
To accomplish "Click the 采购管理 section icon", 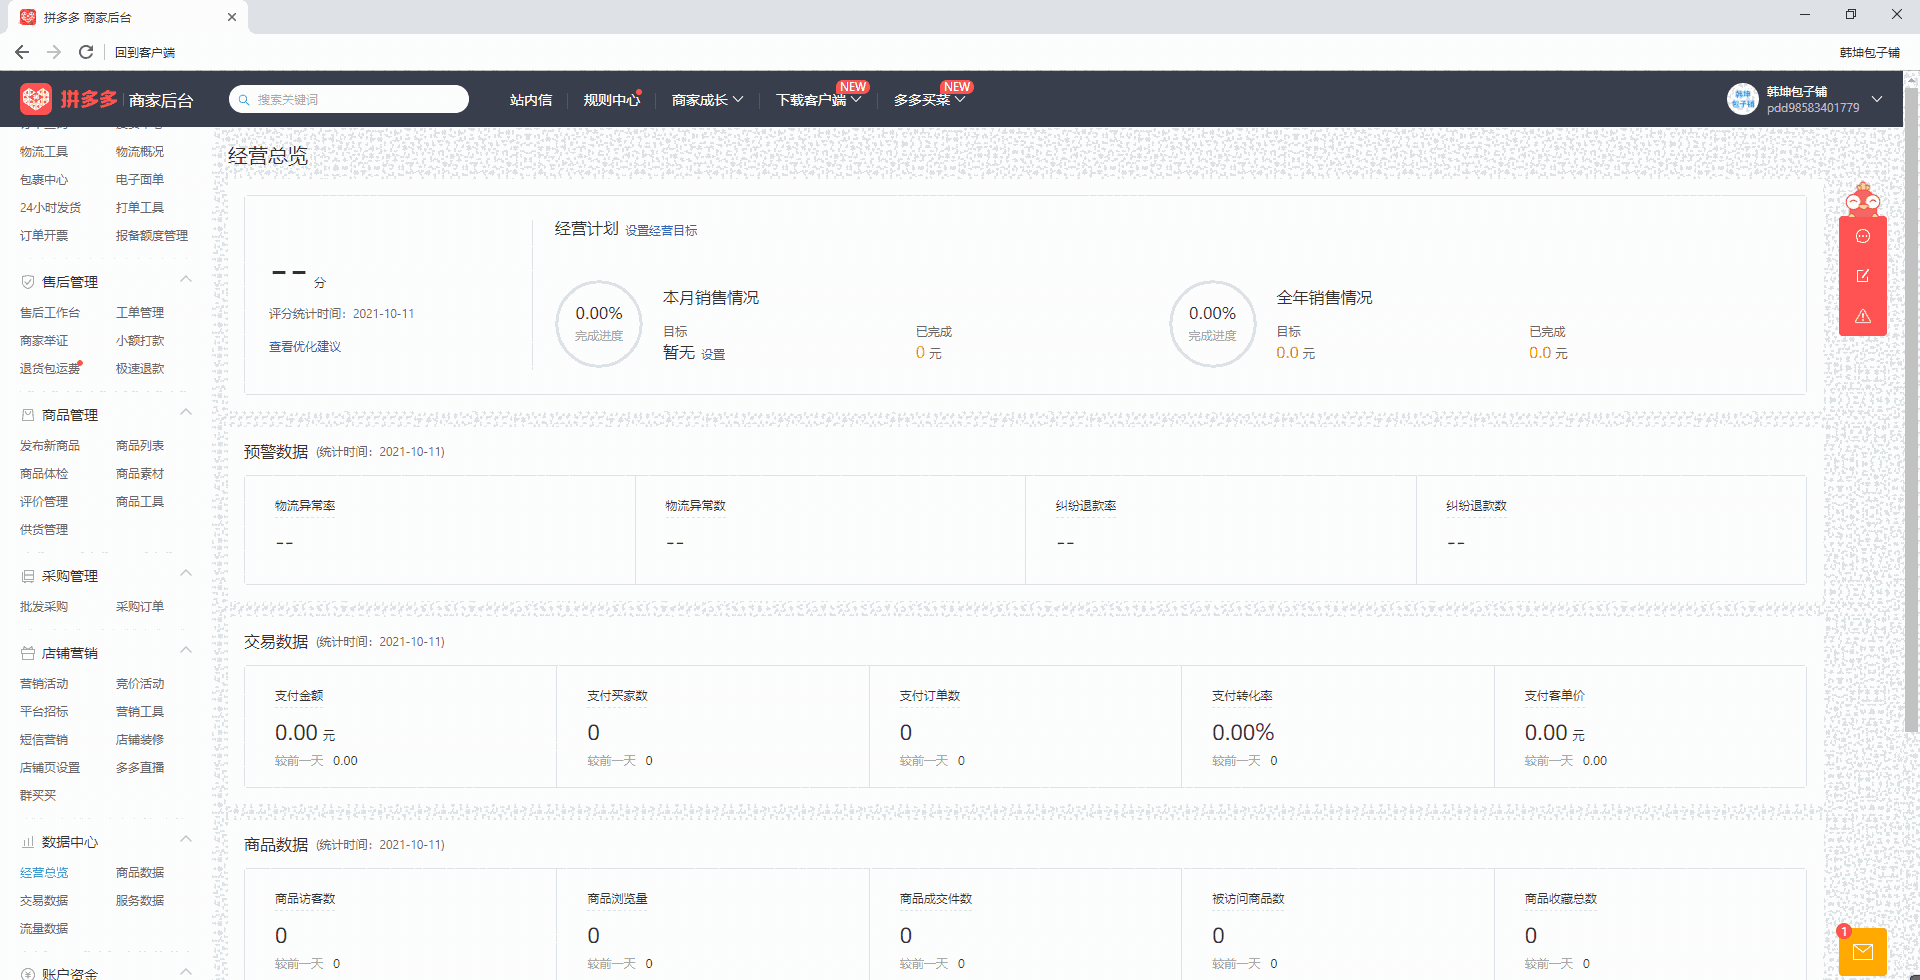I will pos(27,575).
